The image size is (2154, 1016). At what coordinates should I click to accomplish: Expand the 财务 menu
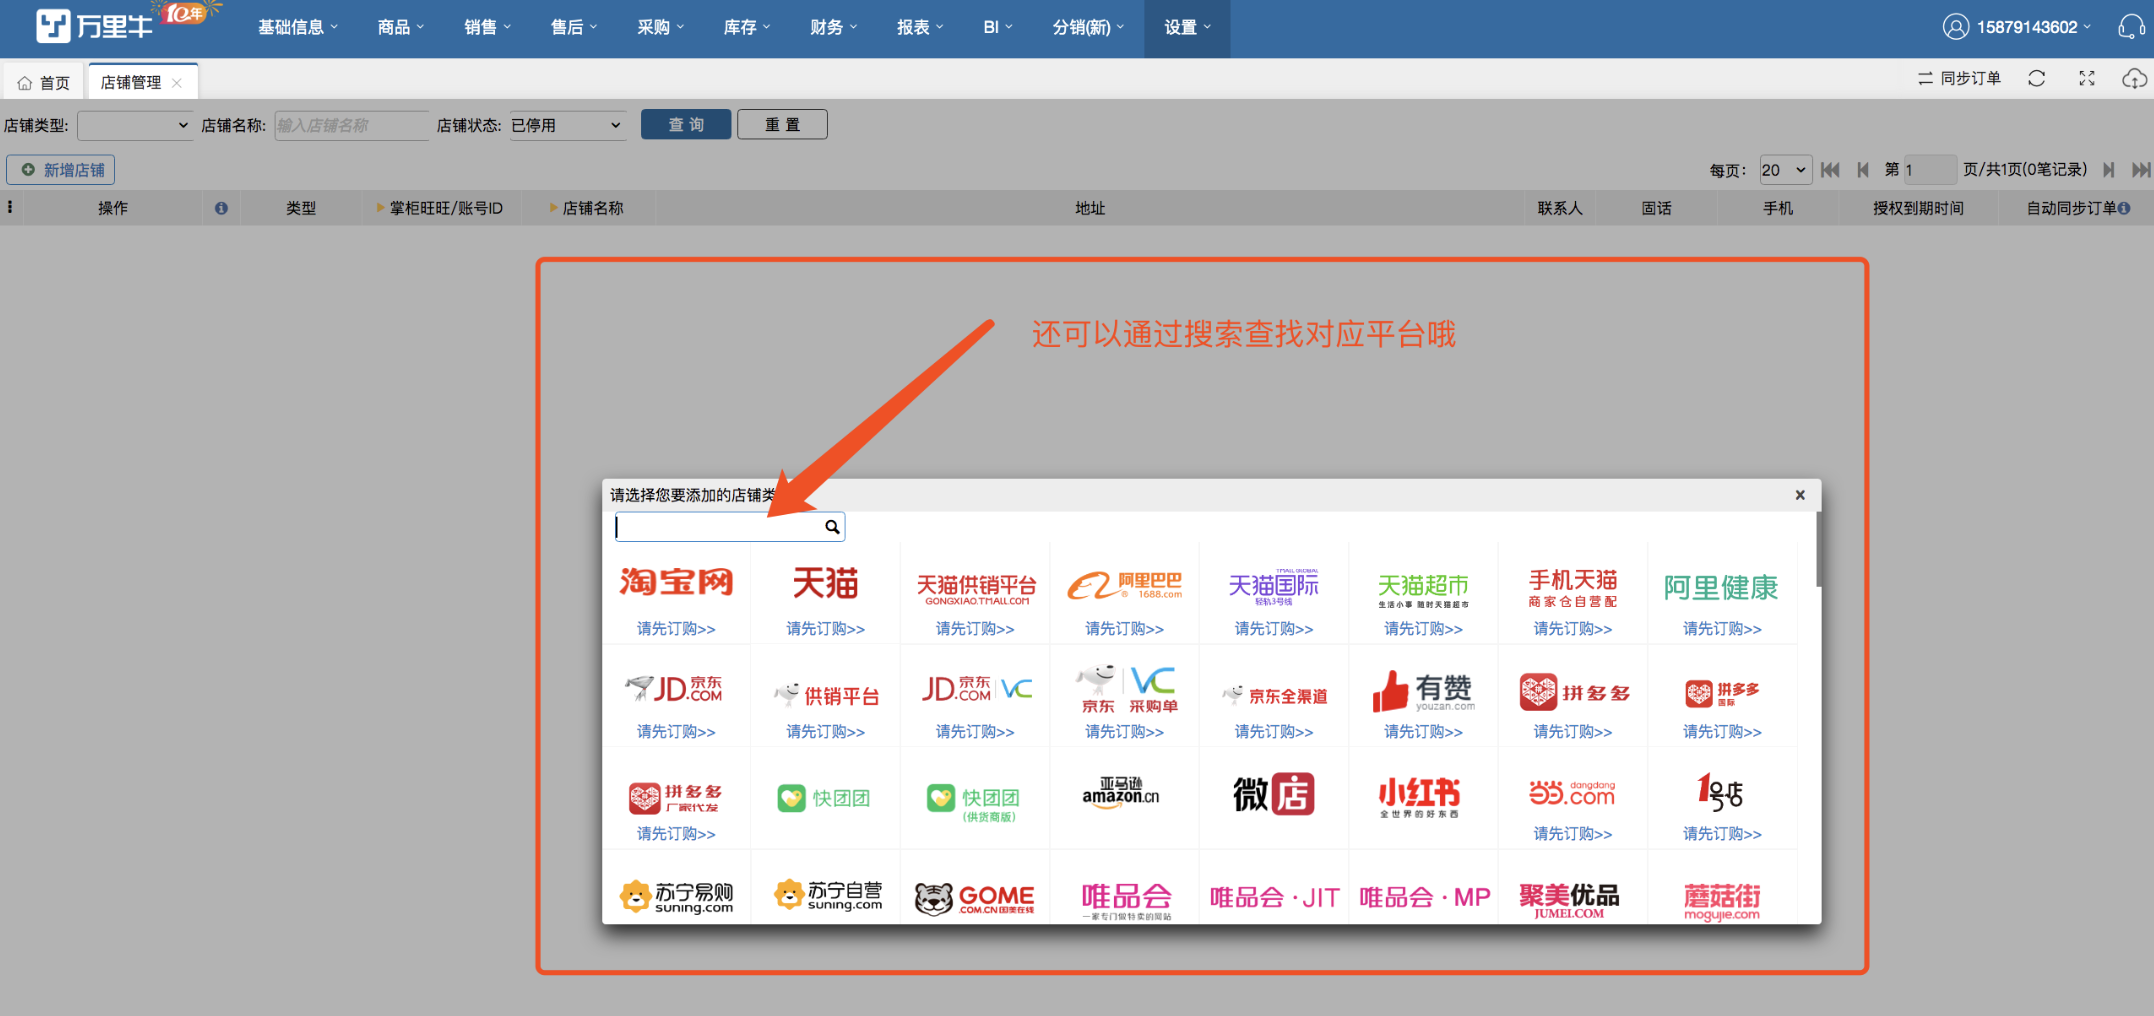[833, 27]
